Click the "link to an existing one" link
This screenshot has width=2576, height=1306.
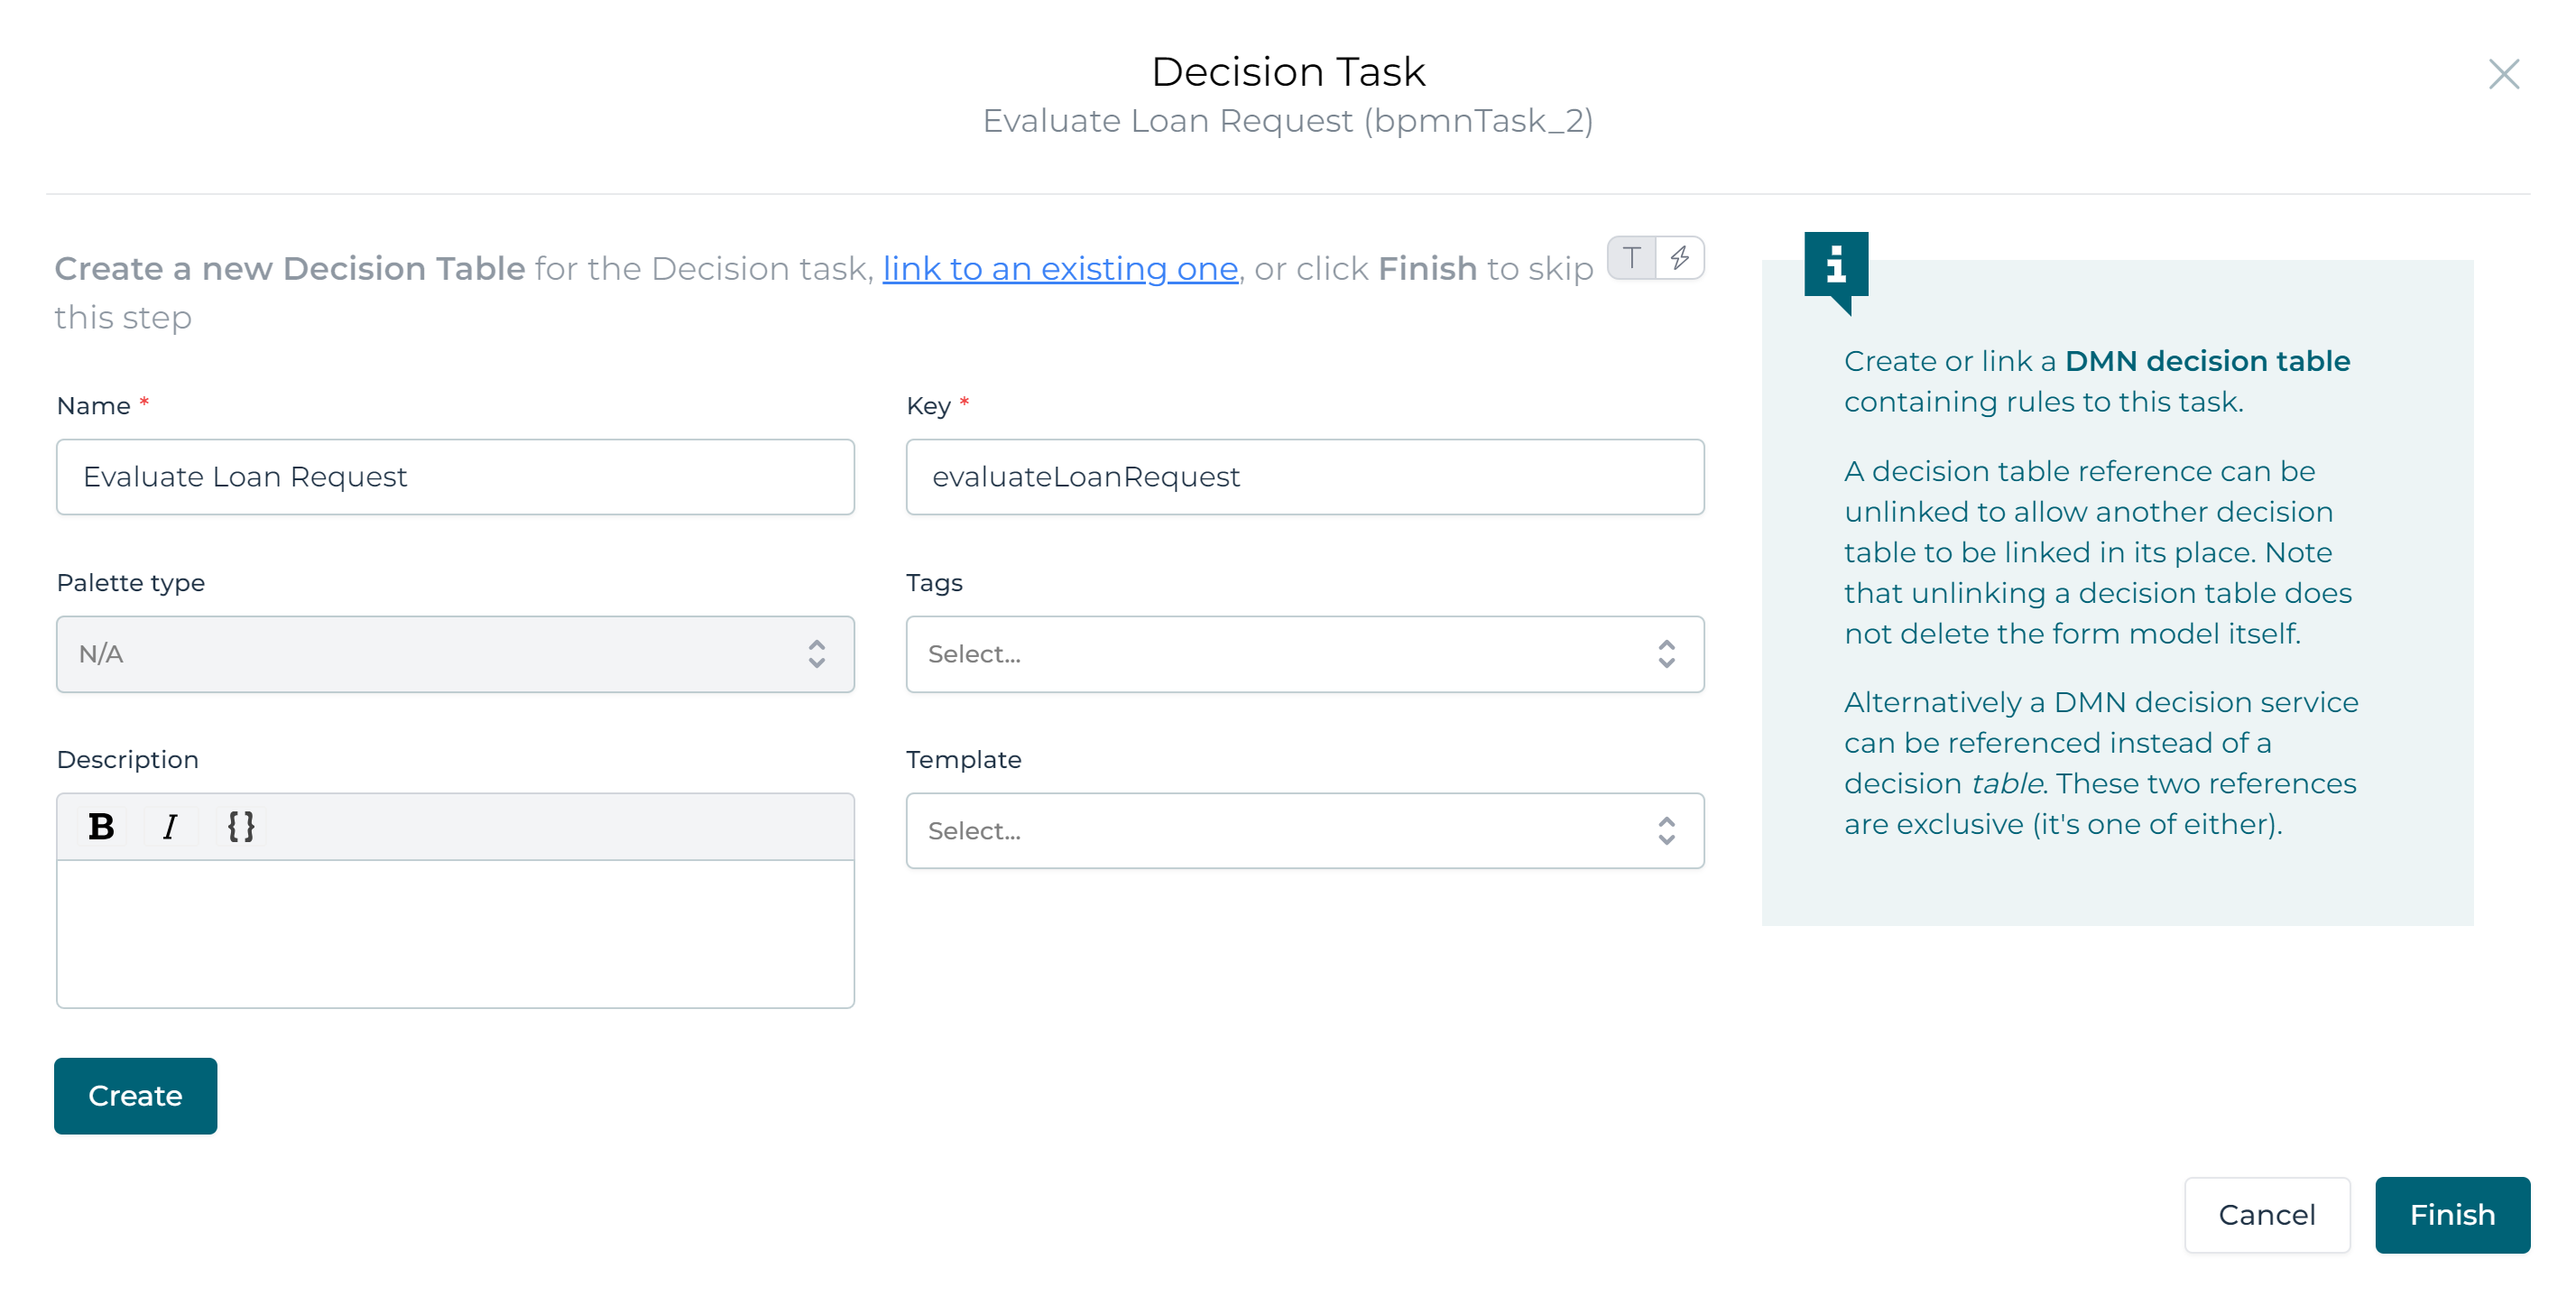pos(1060,268)
